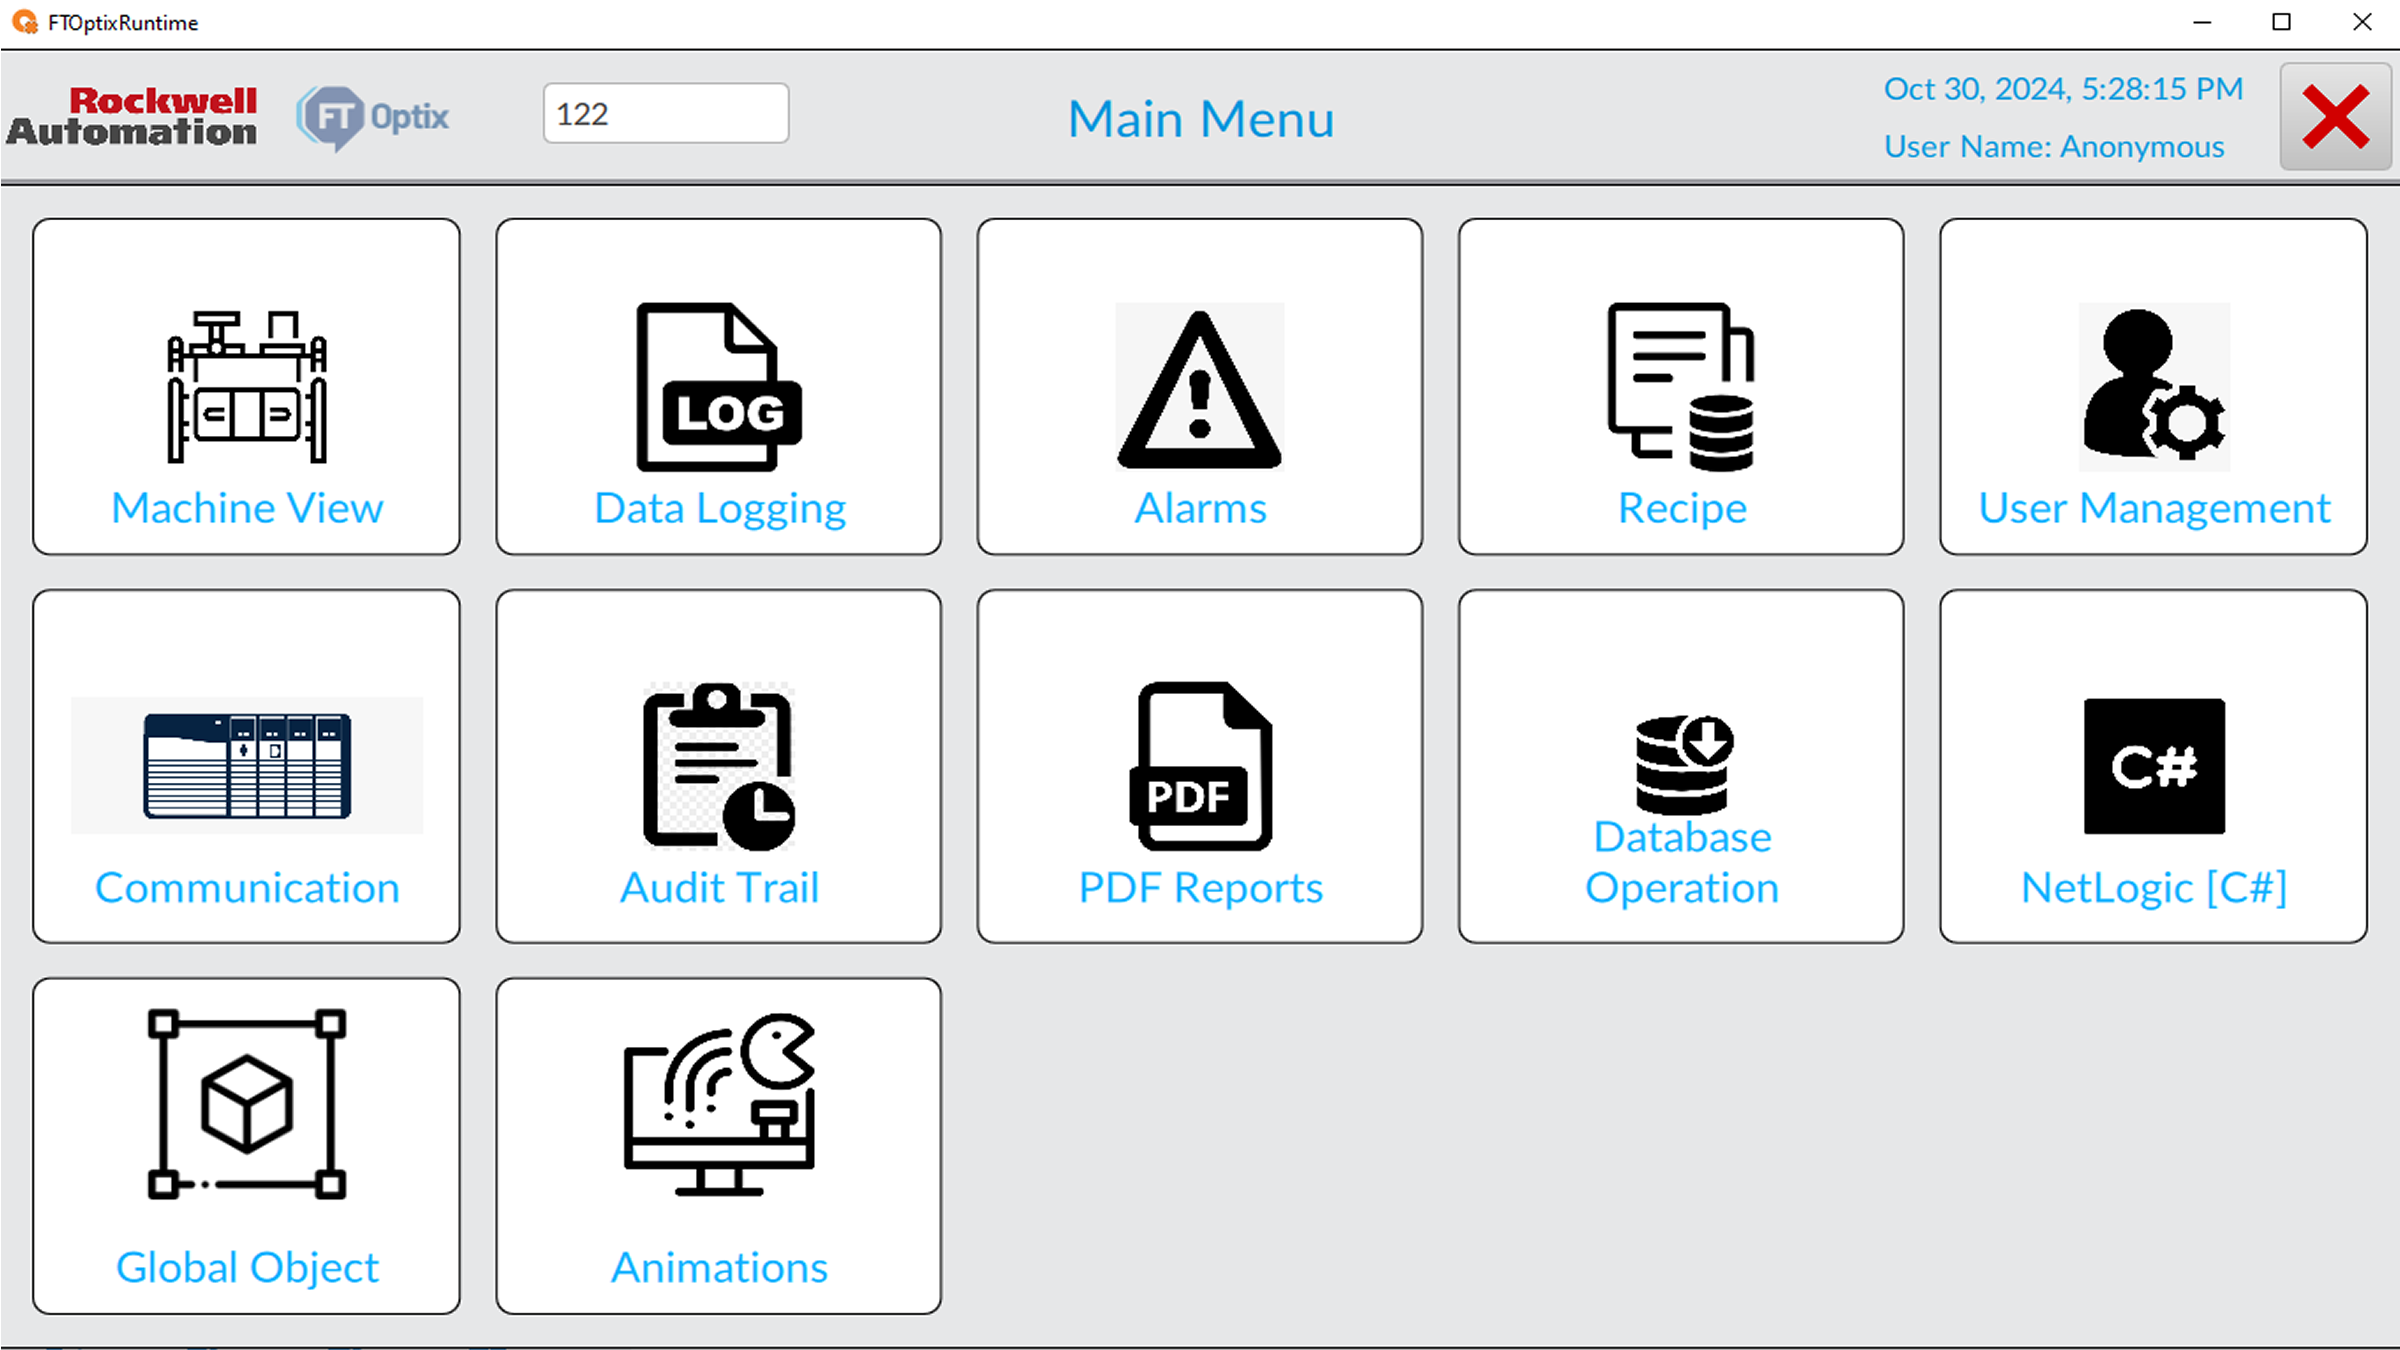Open Data Logging screen
This screenshot has width=2400, height=1350.
point(720,387)
